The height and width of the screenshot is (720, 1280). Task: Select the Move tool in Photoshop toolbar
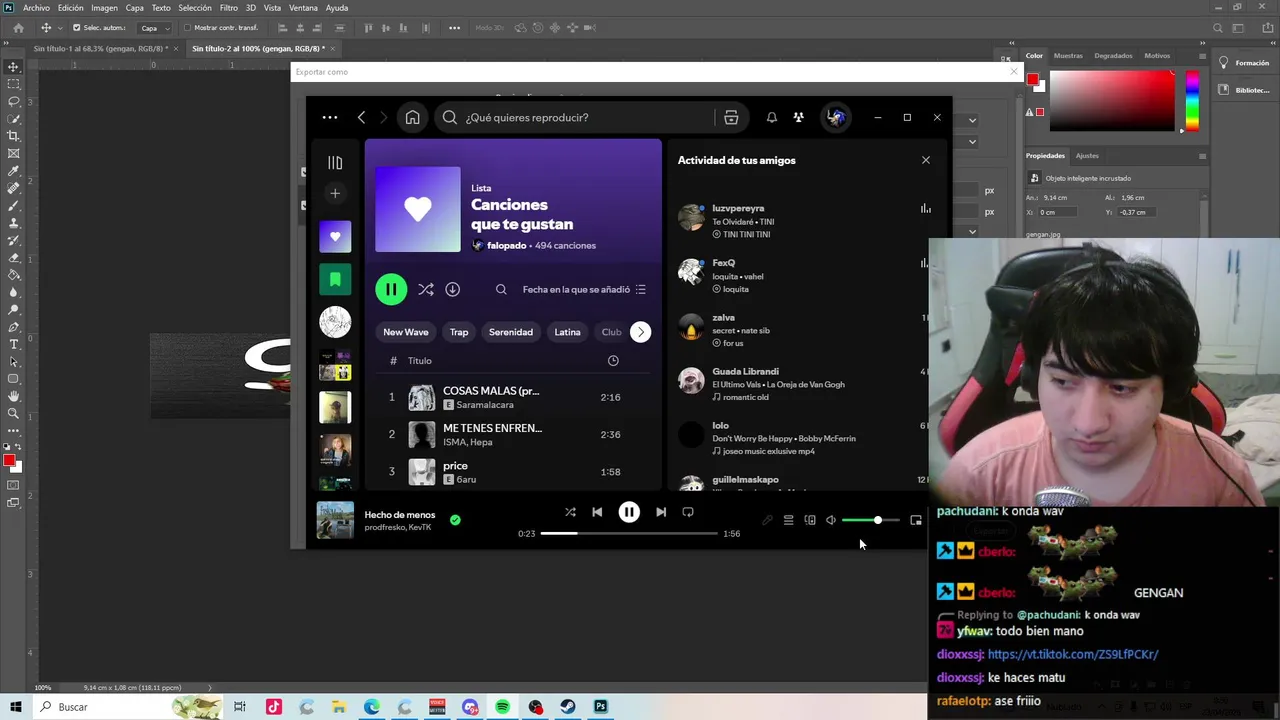[13, 66]
